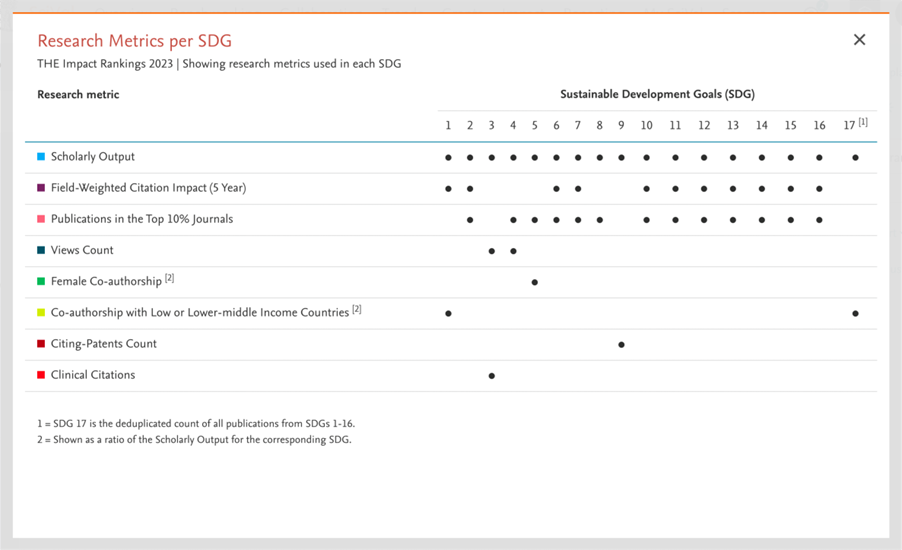Click the red Clinical Citations square
902x550 pixels.
41,375
